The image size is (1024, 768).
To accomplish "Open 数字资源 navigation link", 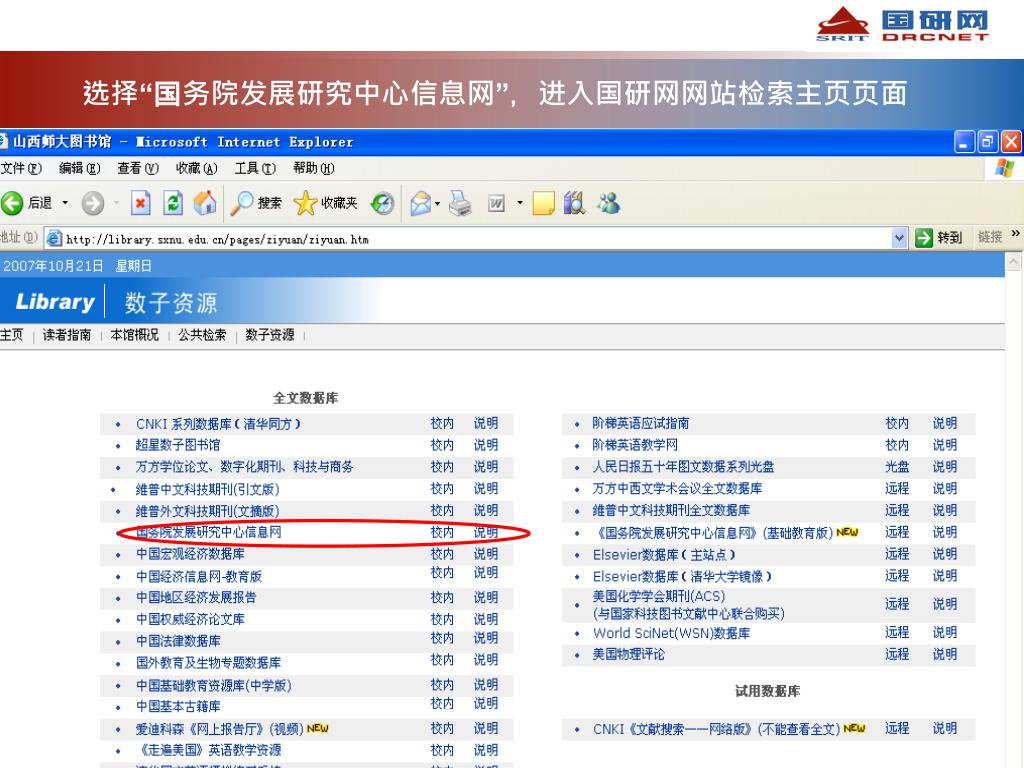I will point(270,335).
